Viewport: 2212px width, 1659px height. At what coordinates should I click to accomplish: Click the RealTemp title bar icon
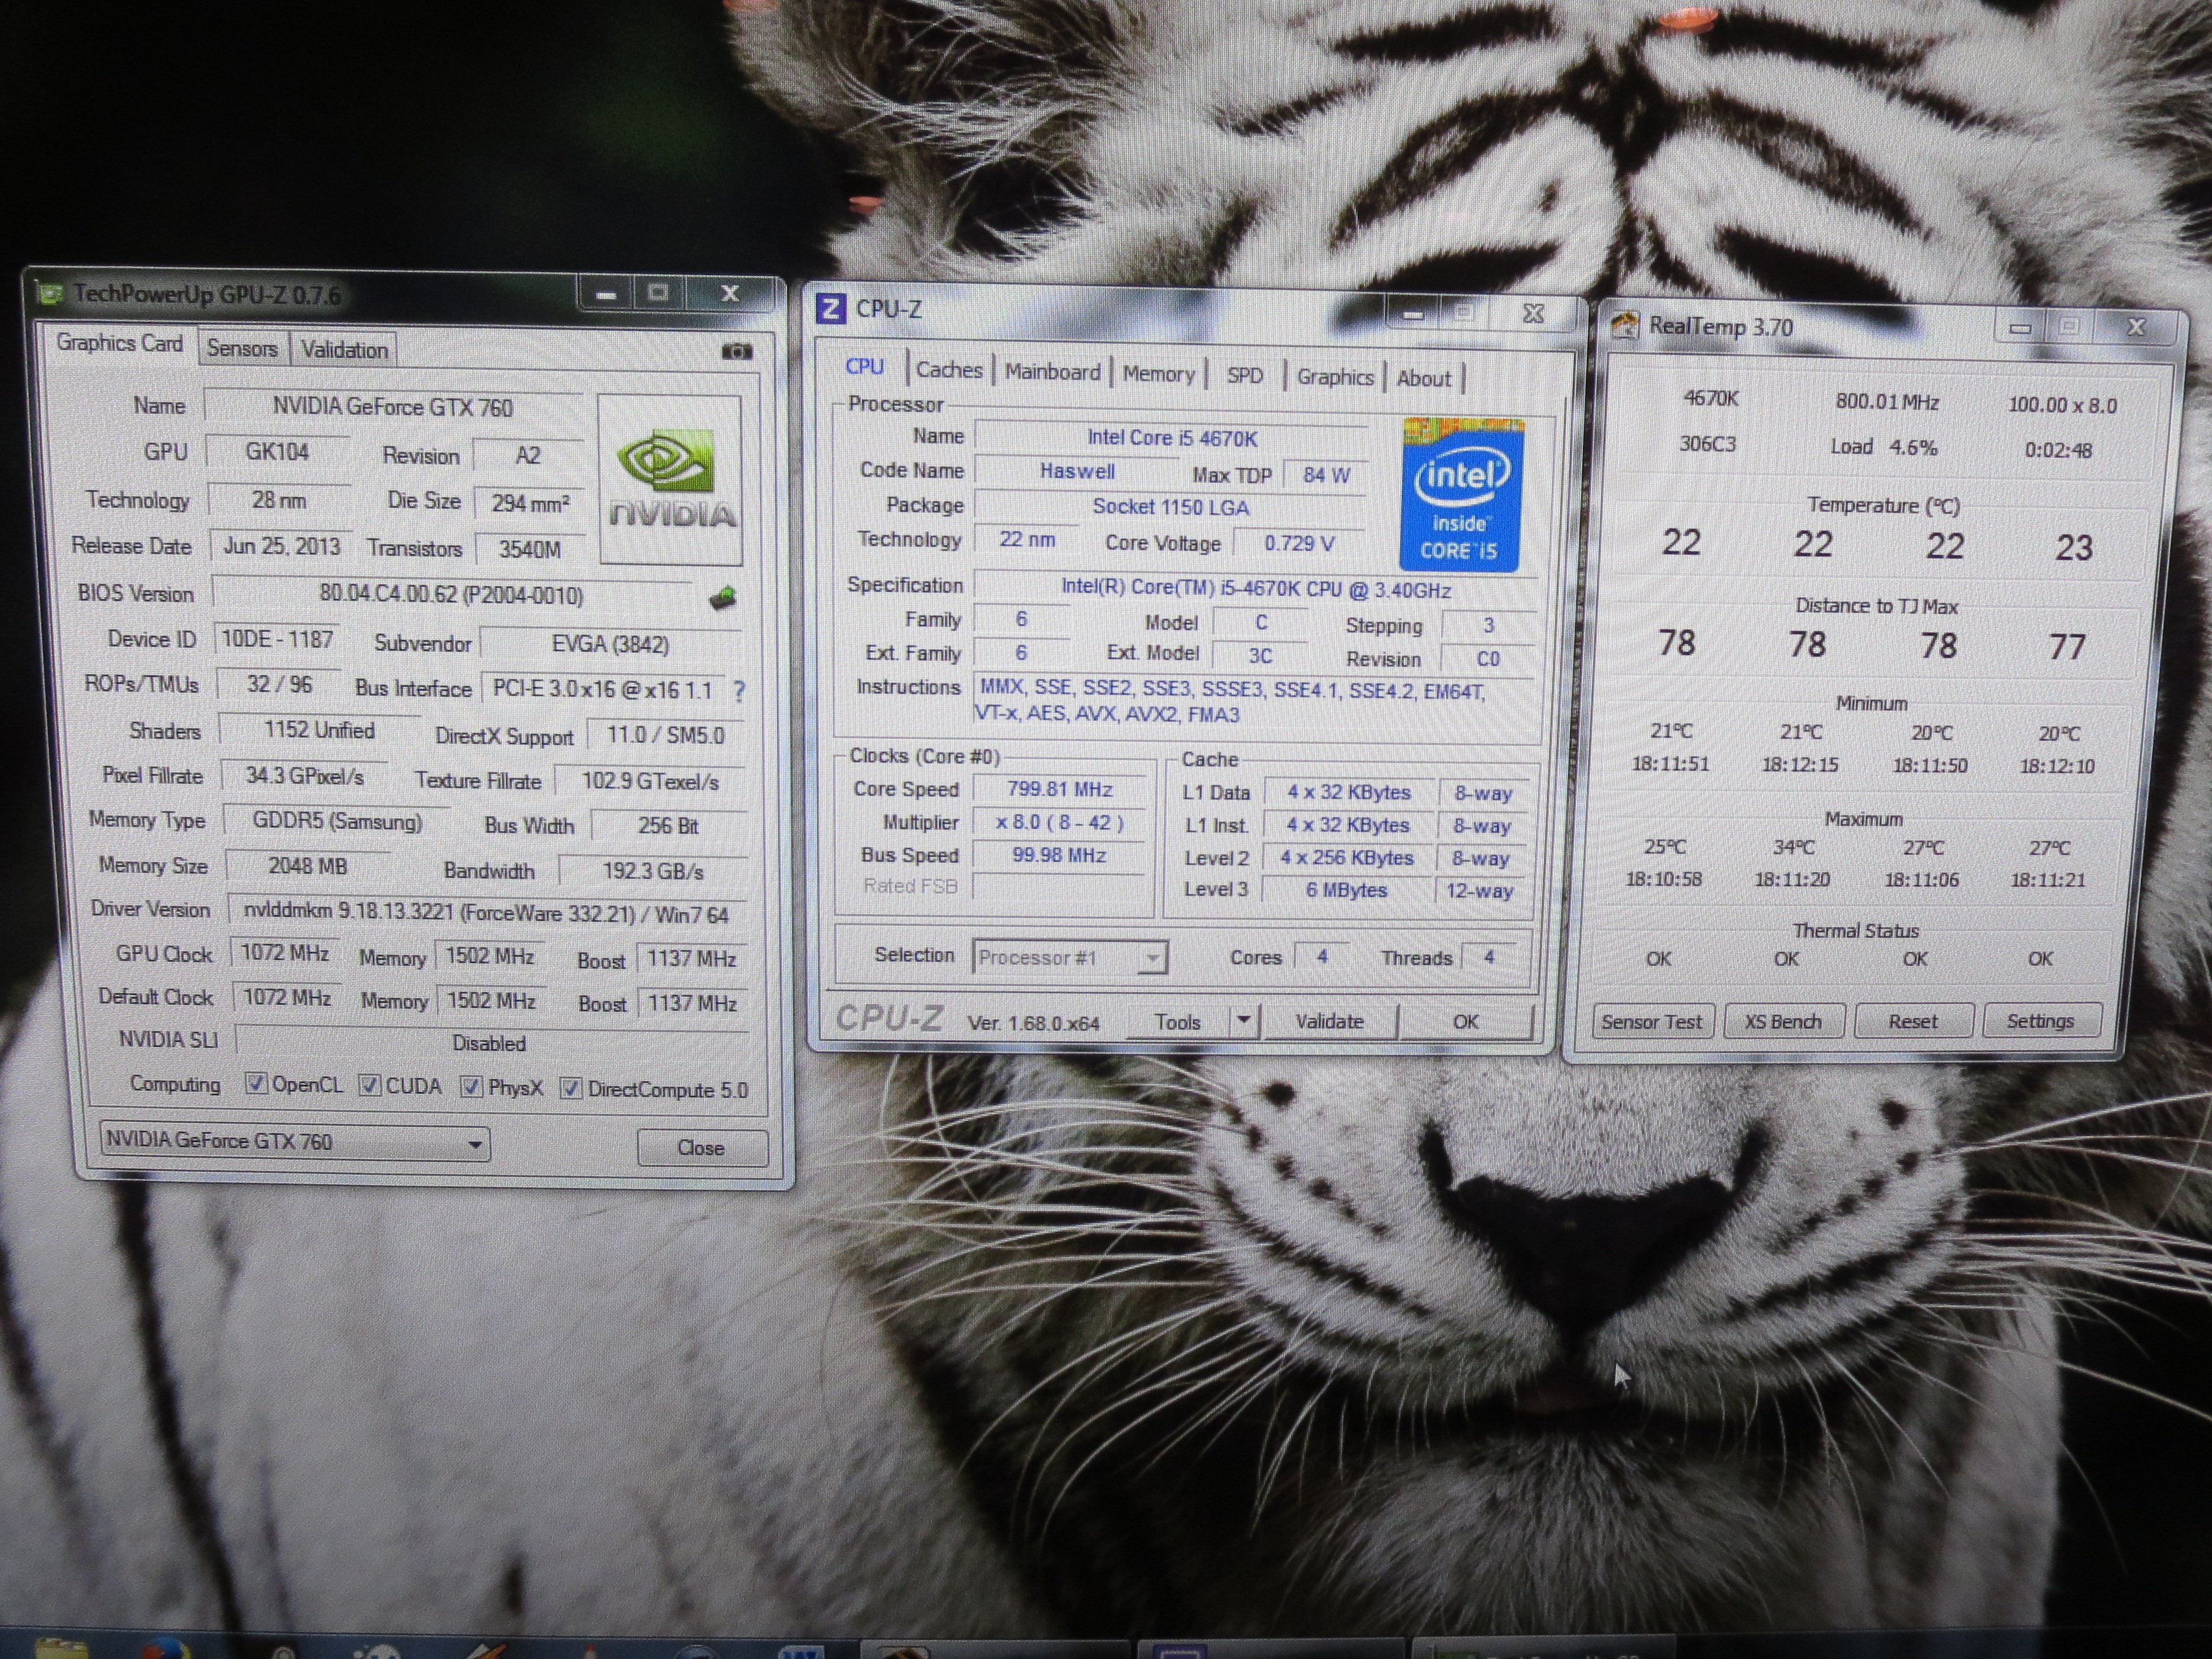click(1624, 325)
